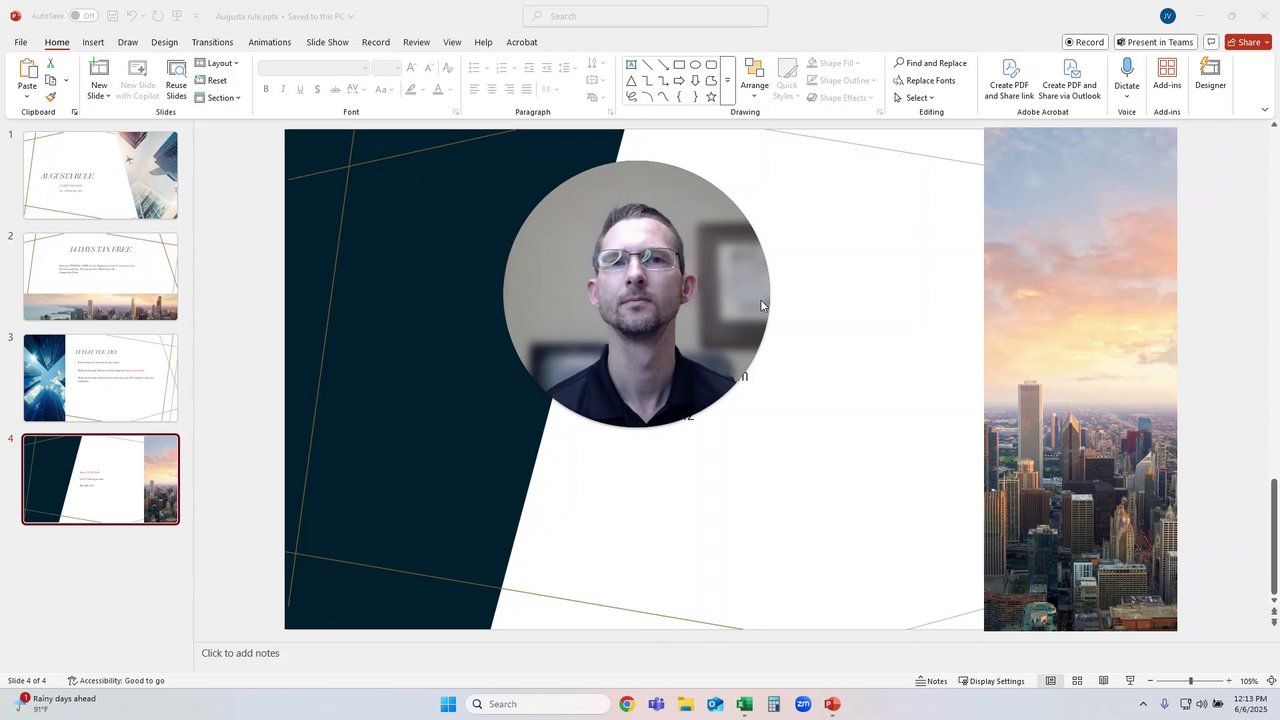Image resolution: width=1280 pixels, height=720 pixels.
Task: Reset the slide layout
Action: coord(211,80)
